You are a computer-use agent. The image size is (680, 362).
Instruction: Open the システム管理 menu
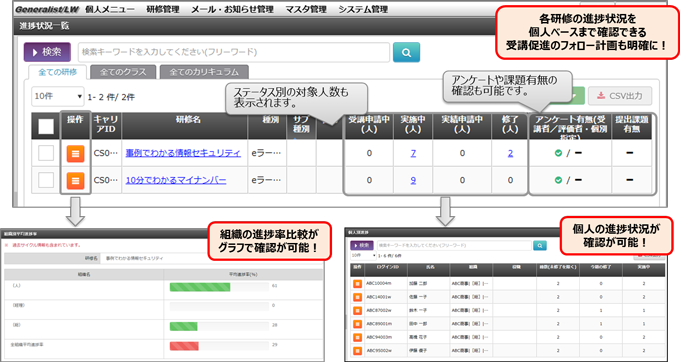tap(363, 9)
